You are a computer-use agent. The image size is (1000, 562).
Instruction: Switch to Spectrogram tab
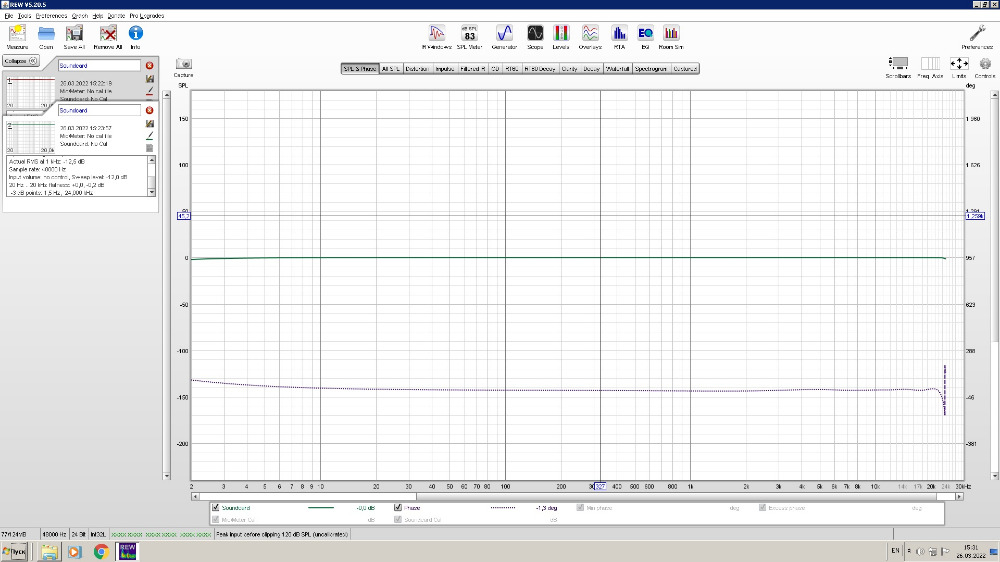651,69
